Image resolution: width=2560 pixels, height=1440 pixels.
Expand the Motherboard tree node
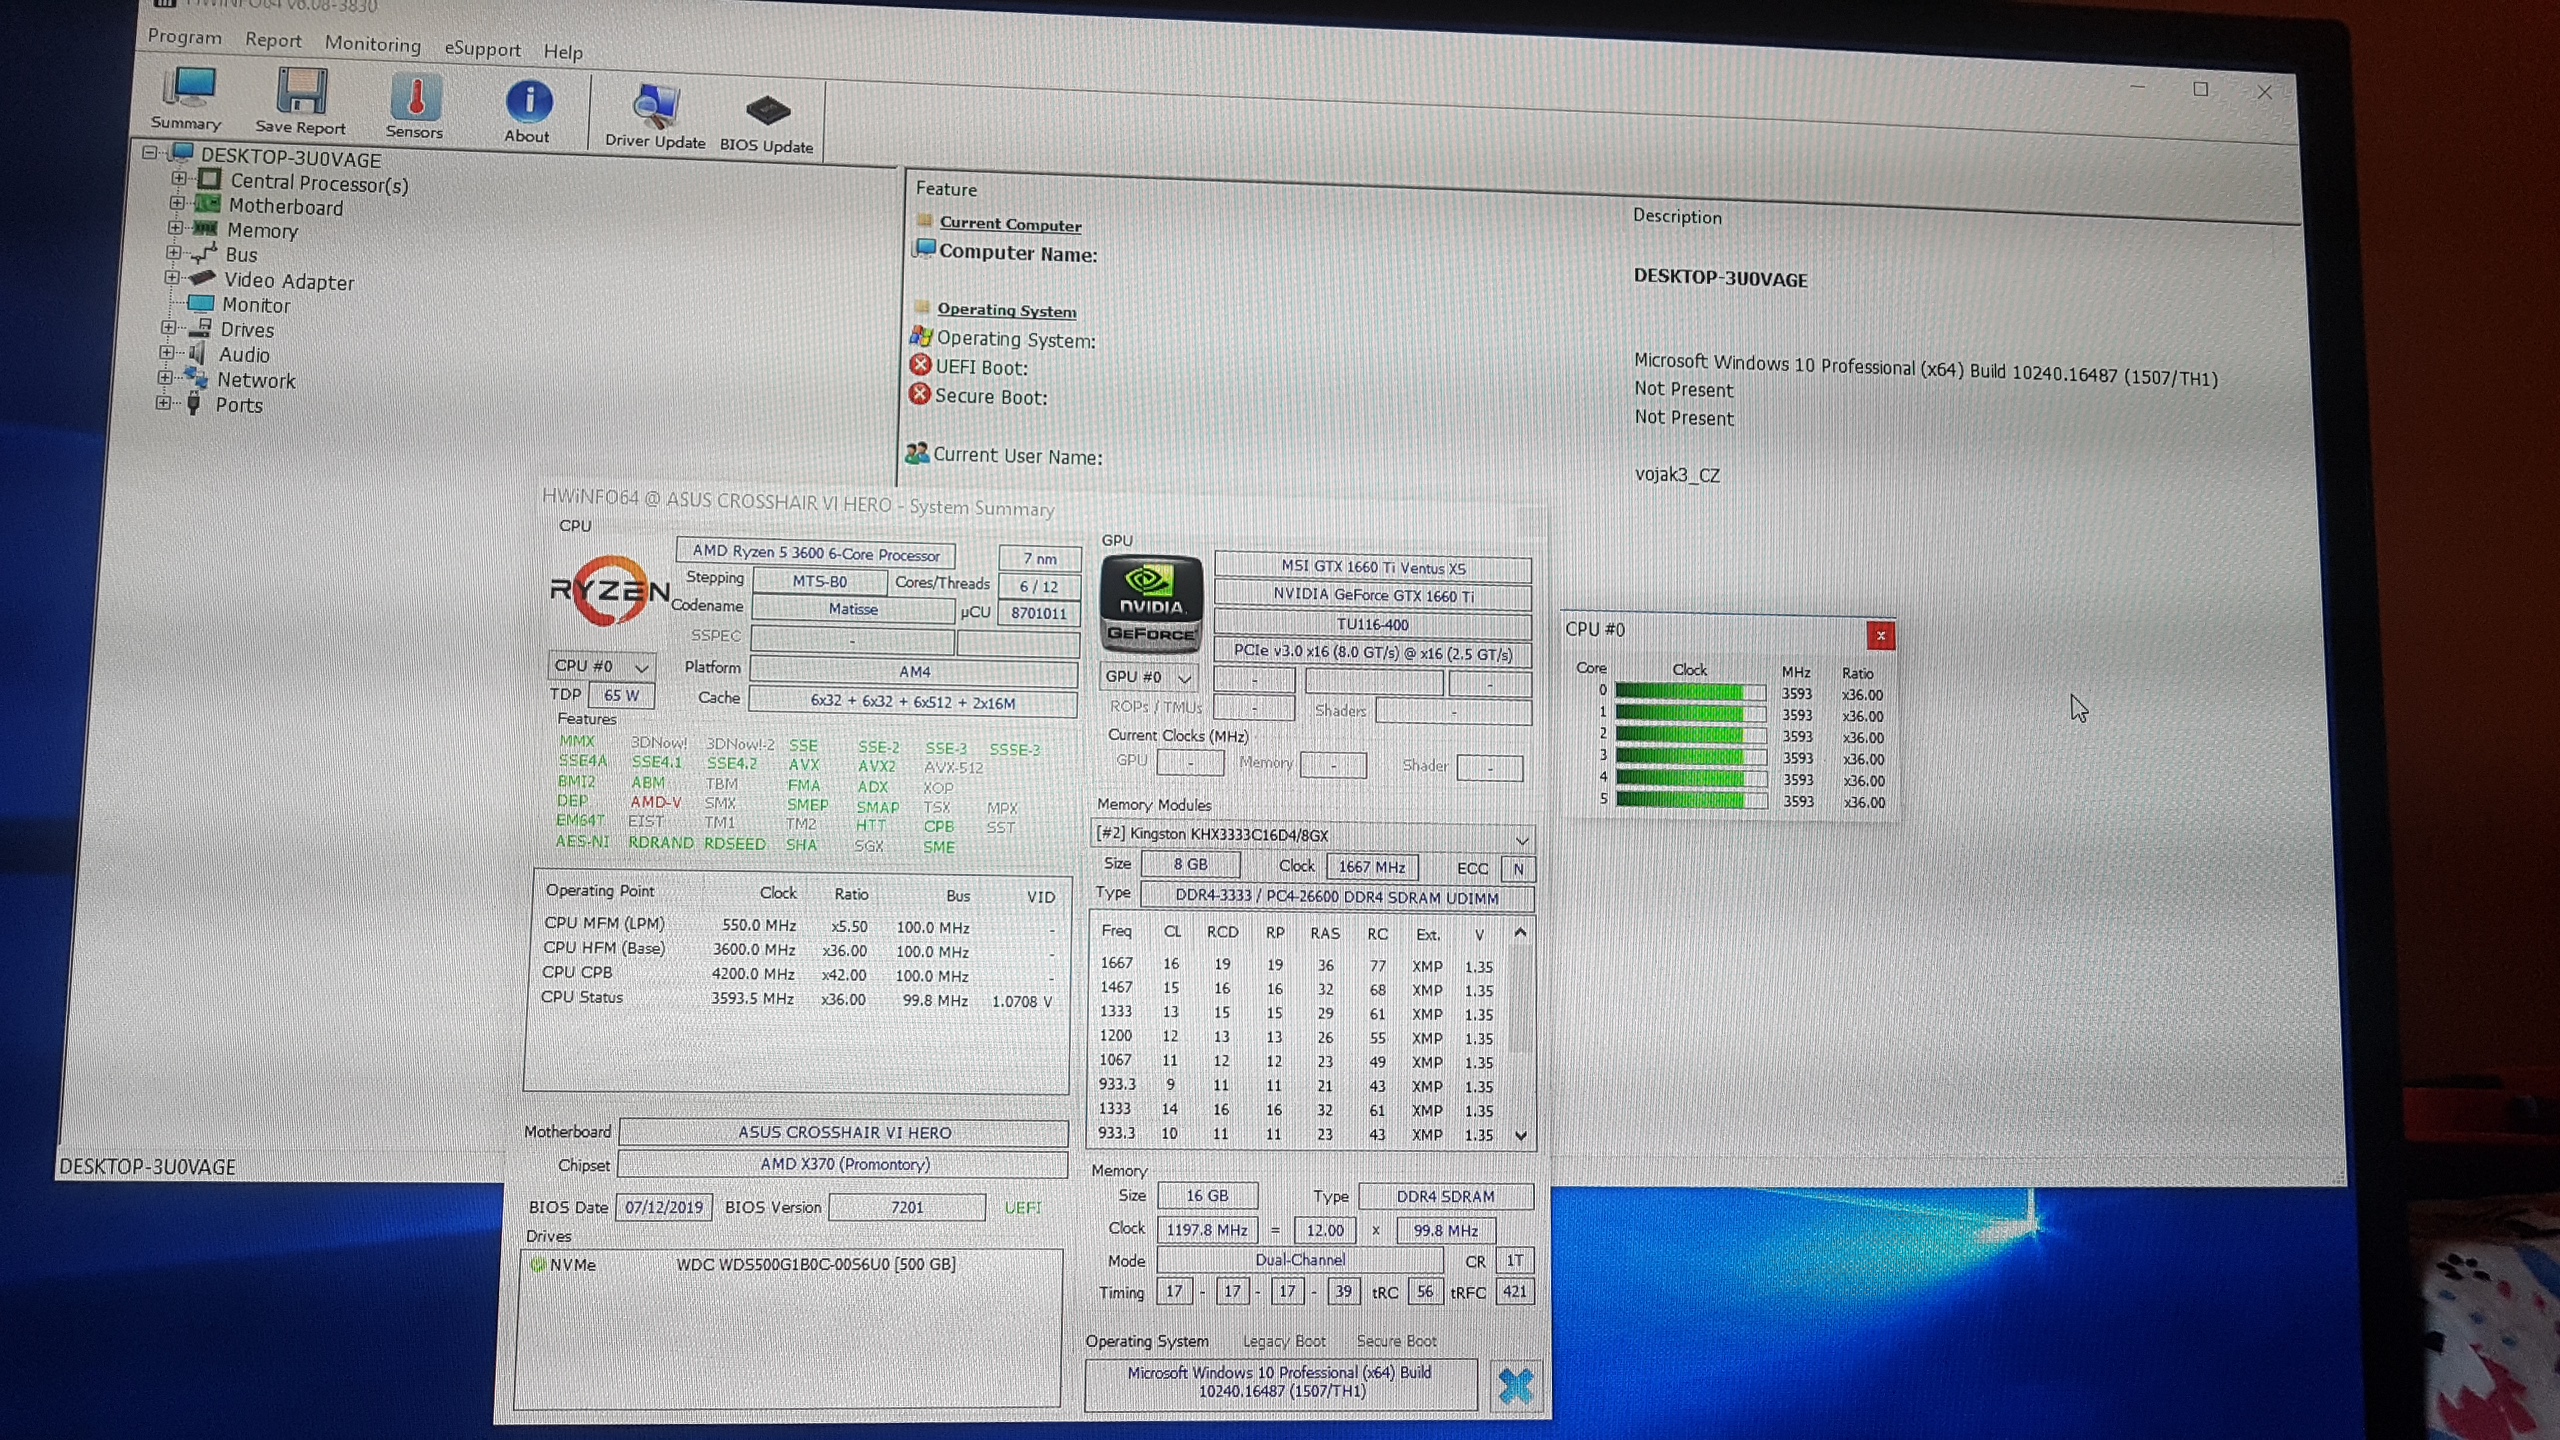click(177, 203)
